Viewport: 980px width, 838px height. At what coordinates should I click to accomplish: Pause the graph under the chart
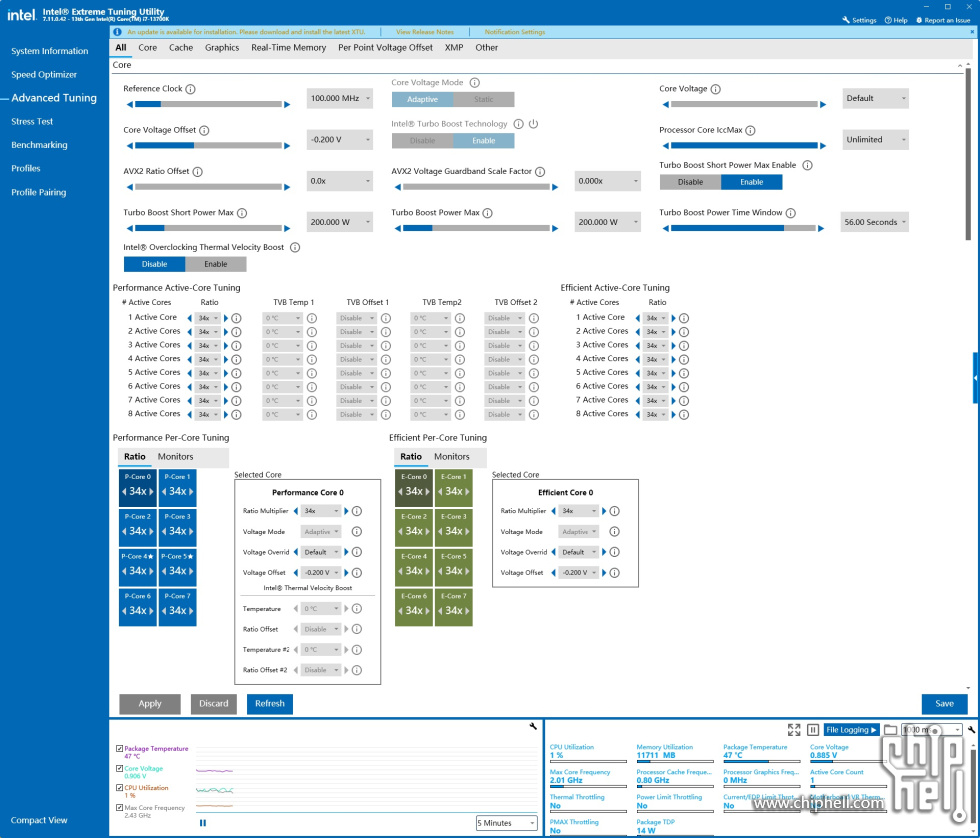click(202, 823)
